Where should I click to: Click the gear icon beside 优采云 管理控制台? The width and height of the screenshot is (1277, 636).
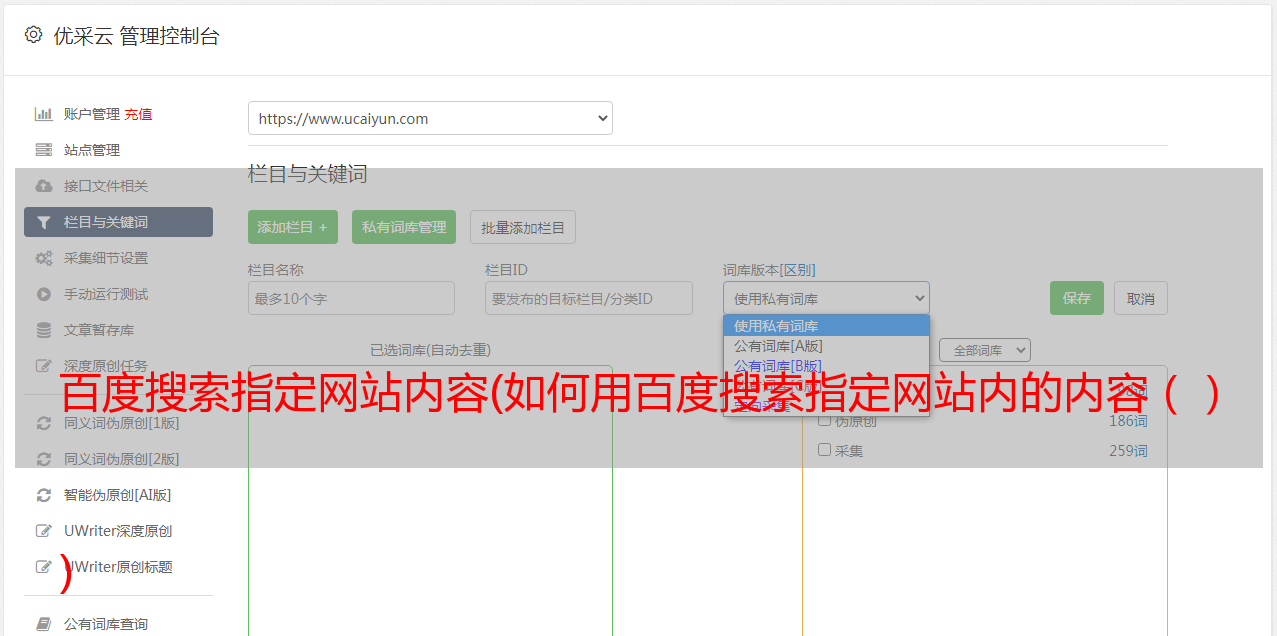34,35
